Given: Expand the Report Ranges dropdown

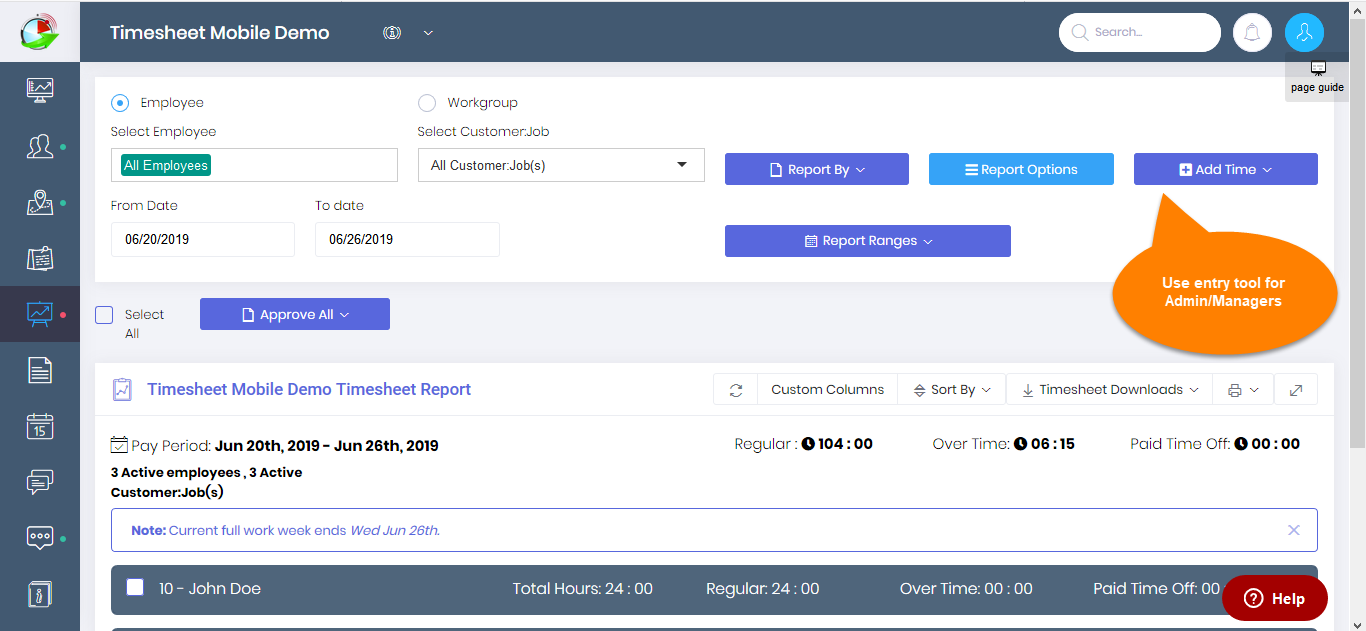Looking at the screenshot, I should [866, 240].
